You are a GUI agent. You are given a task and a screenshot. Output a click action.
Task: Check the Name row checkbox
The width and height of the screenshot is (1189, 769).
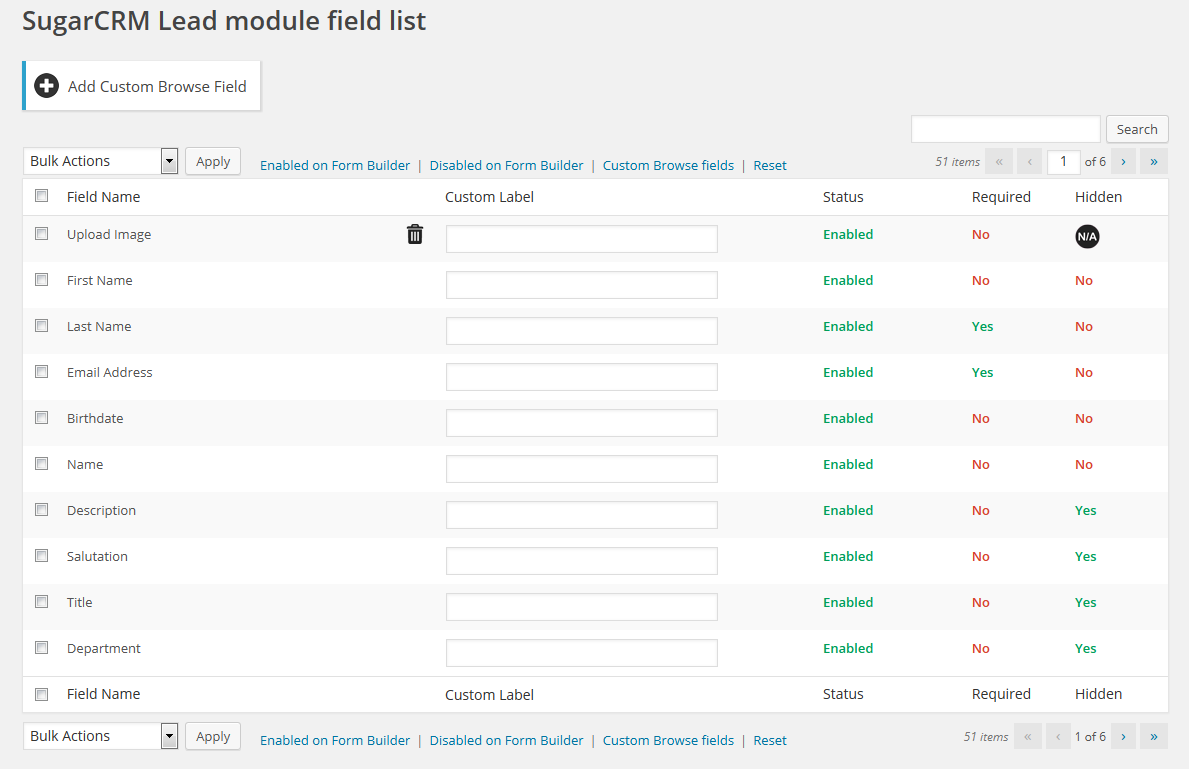point(42,463)
